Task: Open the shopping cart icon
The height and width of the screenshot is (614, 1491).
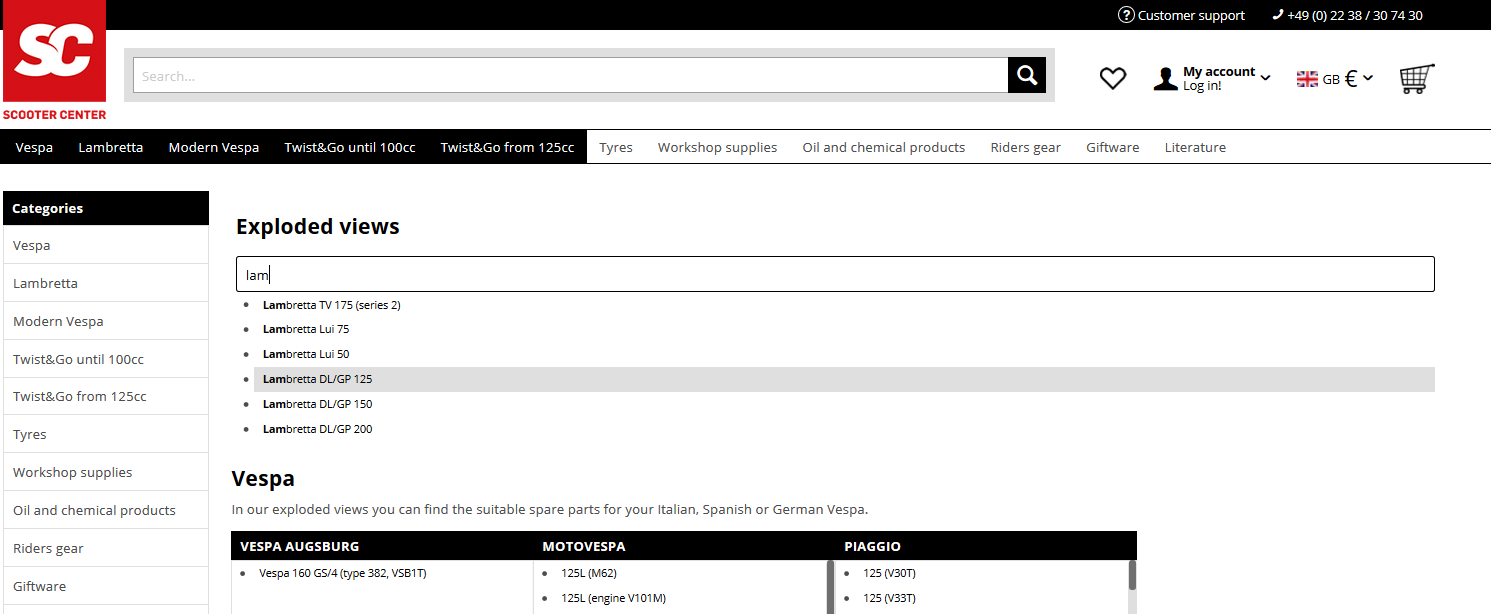Action: [x=1416, y=78]
